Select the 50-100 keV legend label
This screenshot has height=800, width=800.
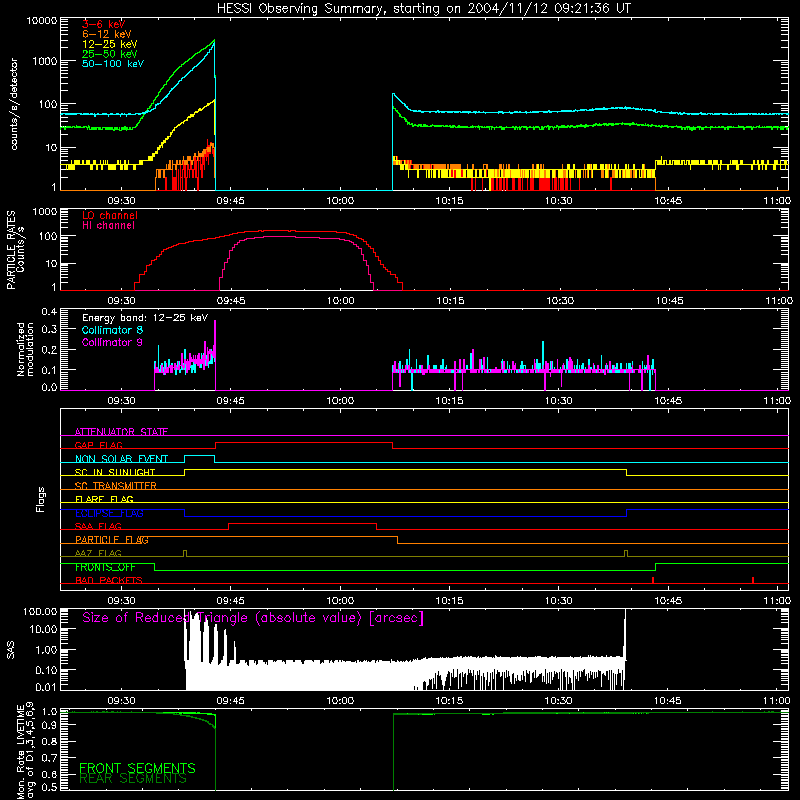point(113,64)
